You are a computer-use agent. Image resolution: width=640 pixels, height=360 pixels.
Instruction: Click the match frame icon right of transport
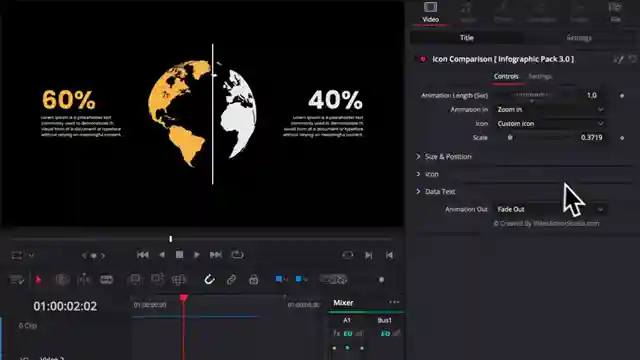348,255
